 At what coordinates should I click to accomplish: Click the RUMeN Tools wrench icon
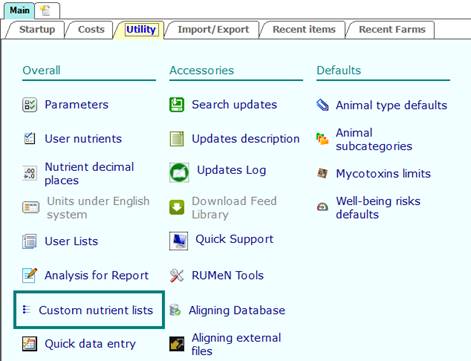coord(177,275)
